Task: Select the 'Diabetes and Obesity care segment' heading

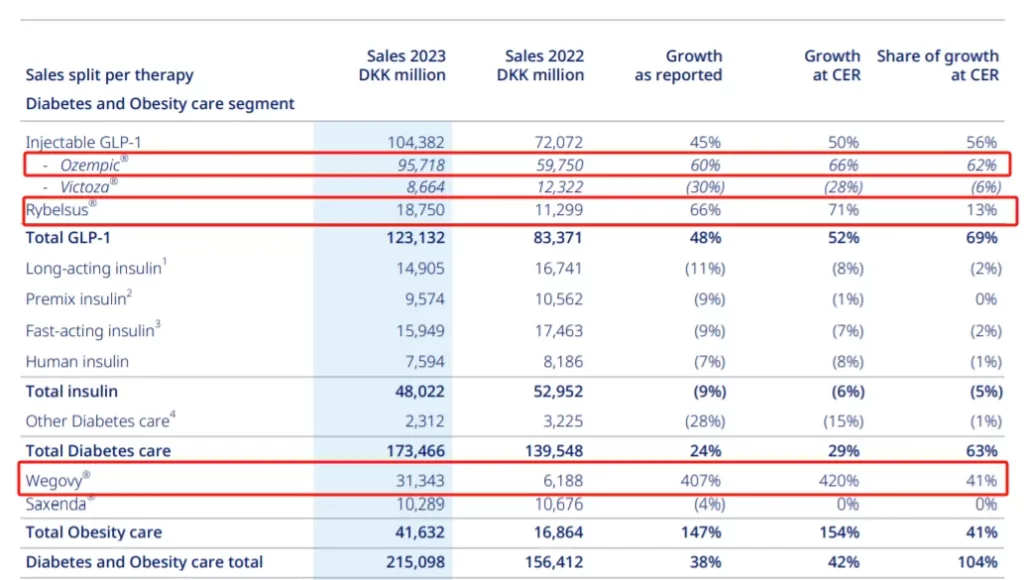Action: pos(160,104)
